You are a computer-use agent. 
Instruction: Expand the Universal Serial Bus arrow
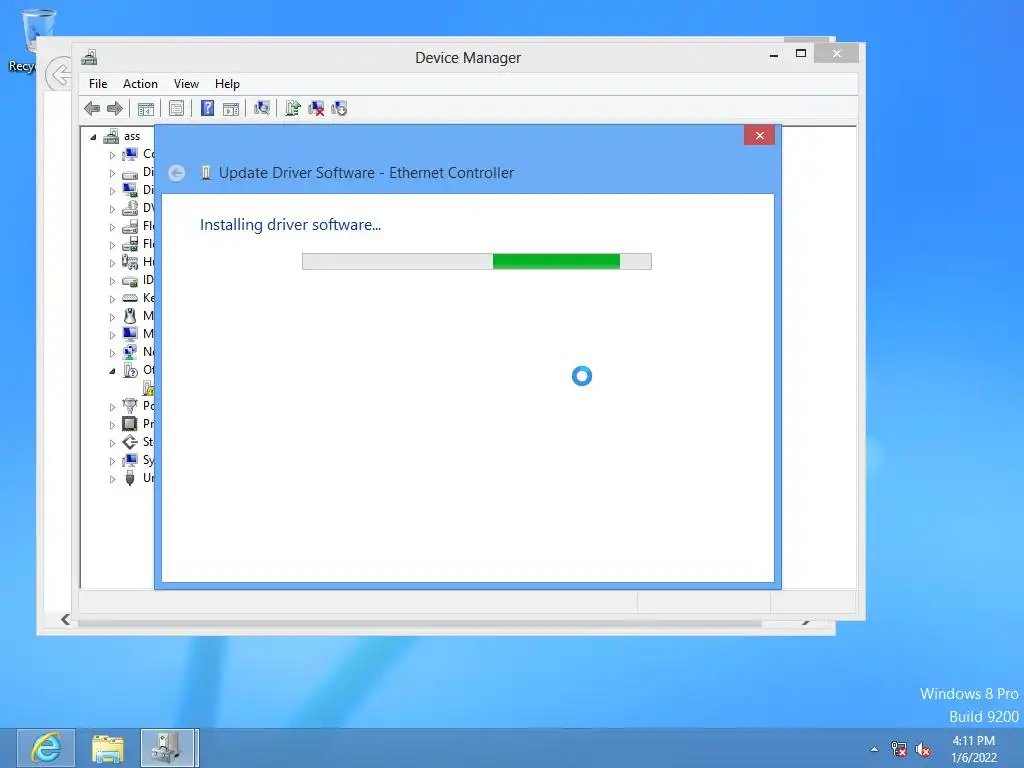coord(112,479)
